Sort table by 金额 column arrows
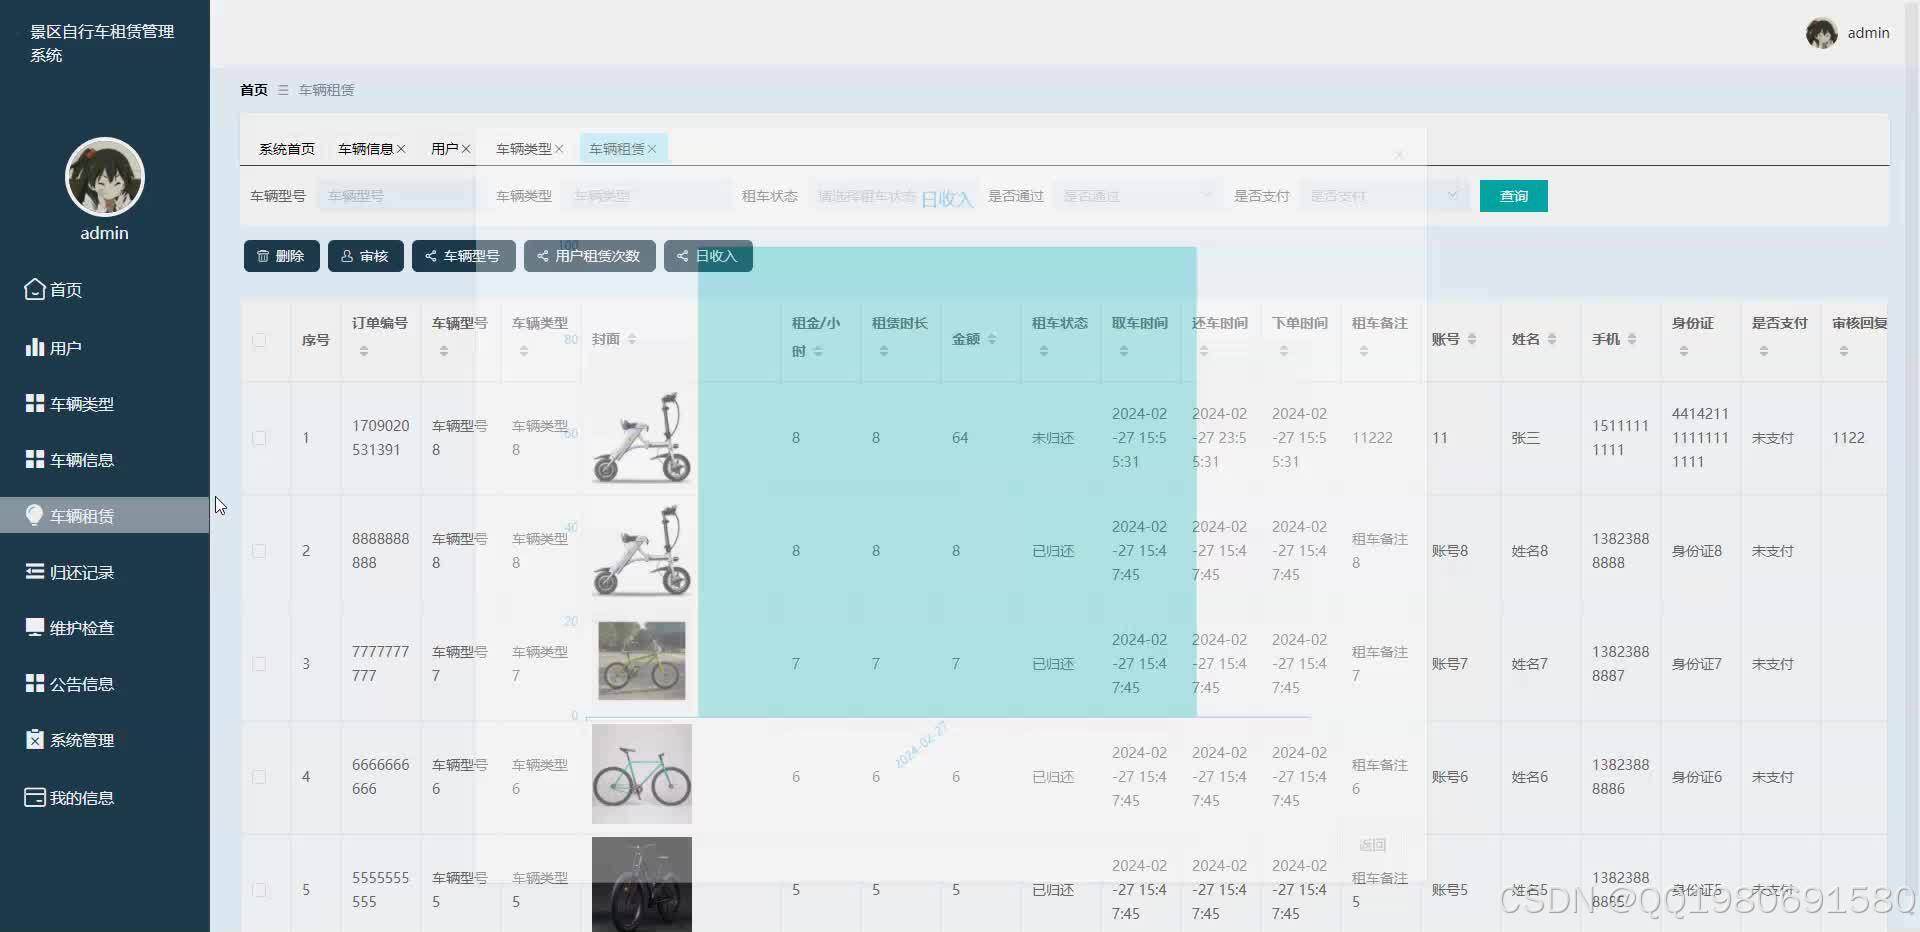1920x932 pixels. [991, 338]
